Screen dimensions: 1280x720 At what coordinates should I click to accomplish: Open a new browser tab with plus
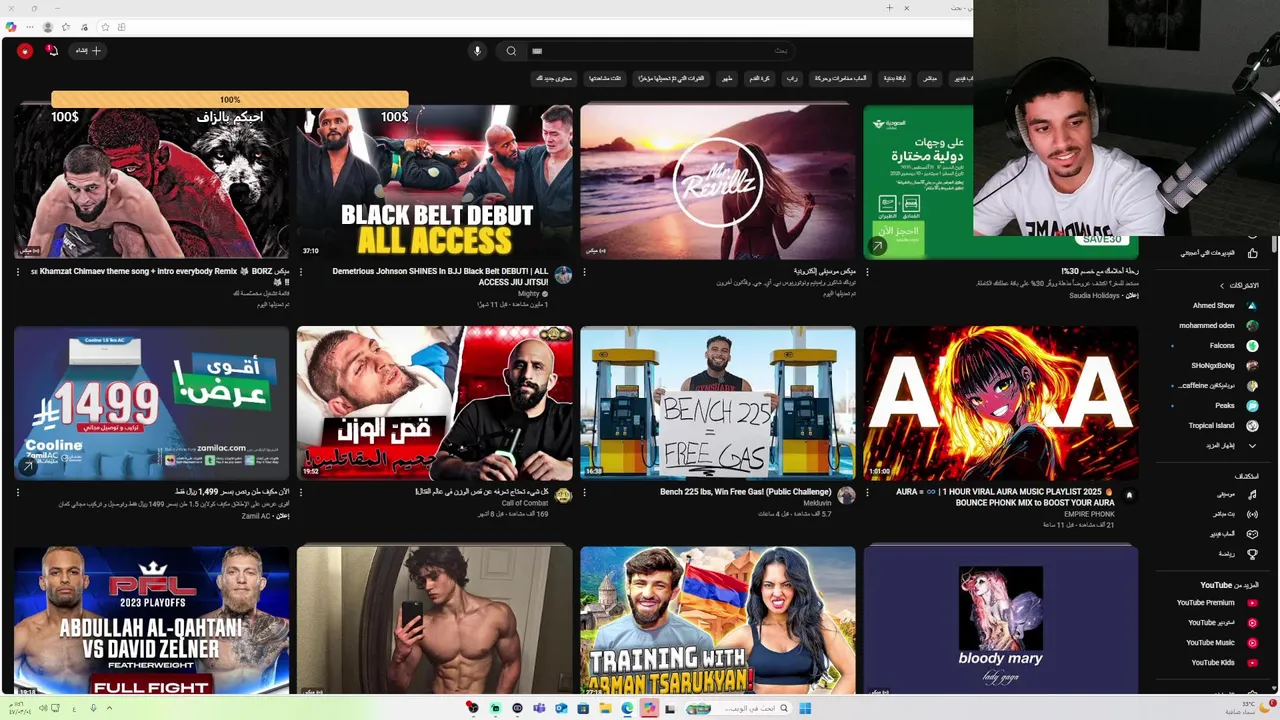pyautogui.click(x=889, y=8)
